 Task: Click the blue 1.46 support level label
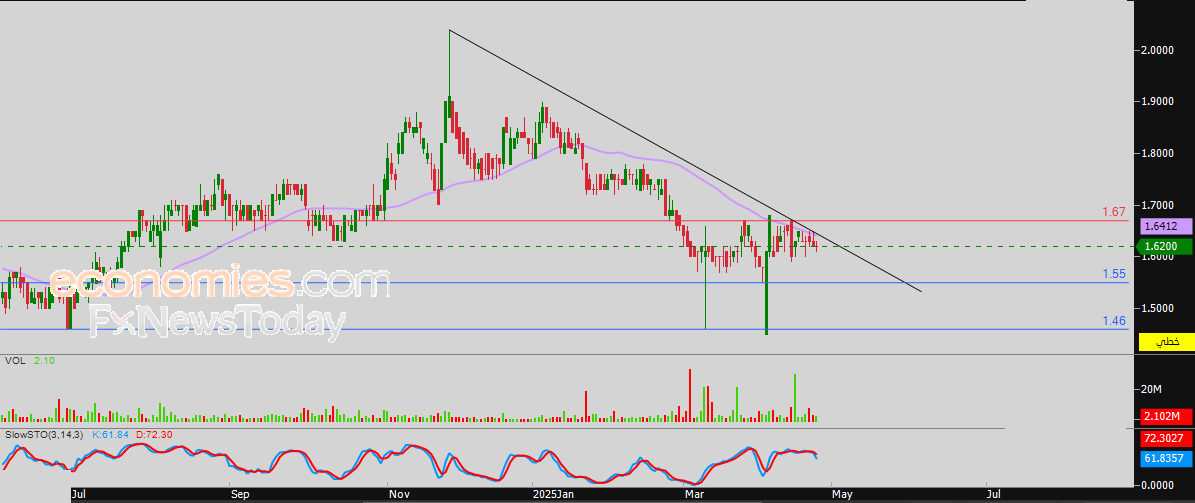tap(1114, 320)
